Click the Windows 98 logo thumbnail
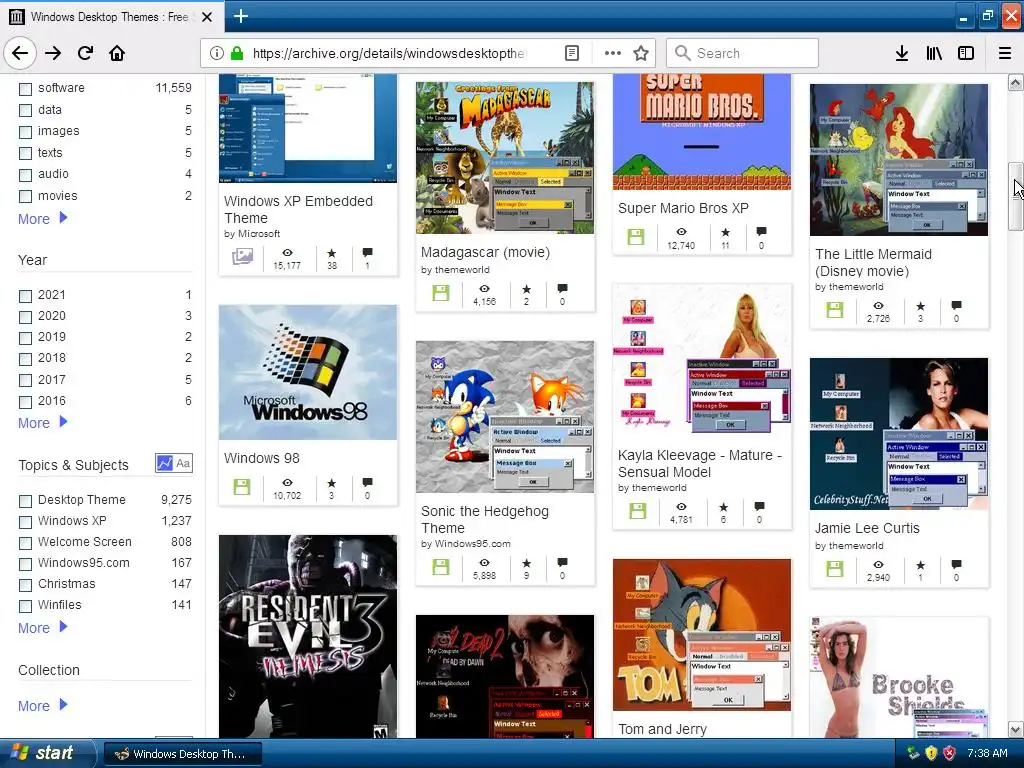The width and height of the screenshot is (1024, 768). click(x=308, y=372)
